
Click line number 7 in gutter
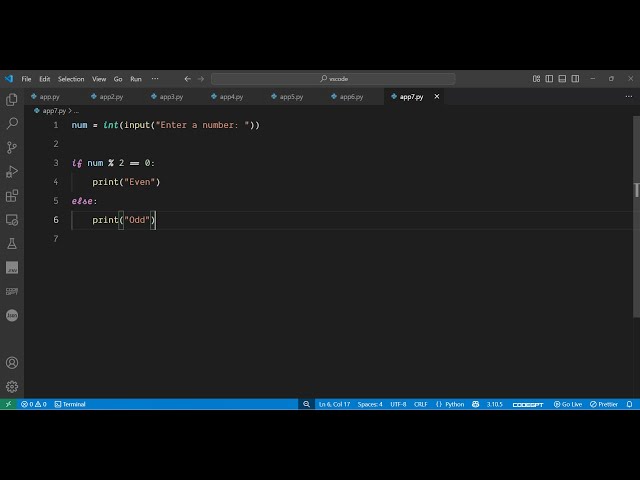(x=56, y=239)
